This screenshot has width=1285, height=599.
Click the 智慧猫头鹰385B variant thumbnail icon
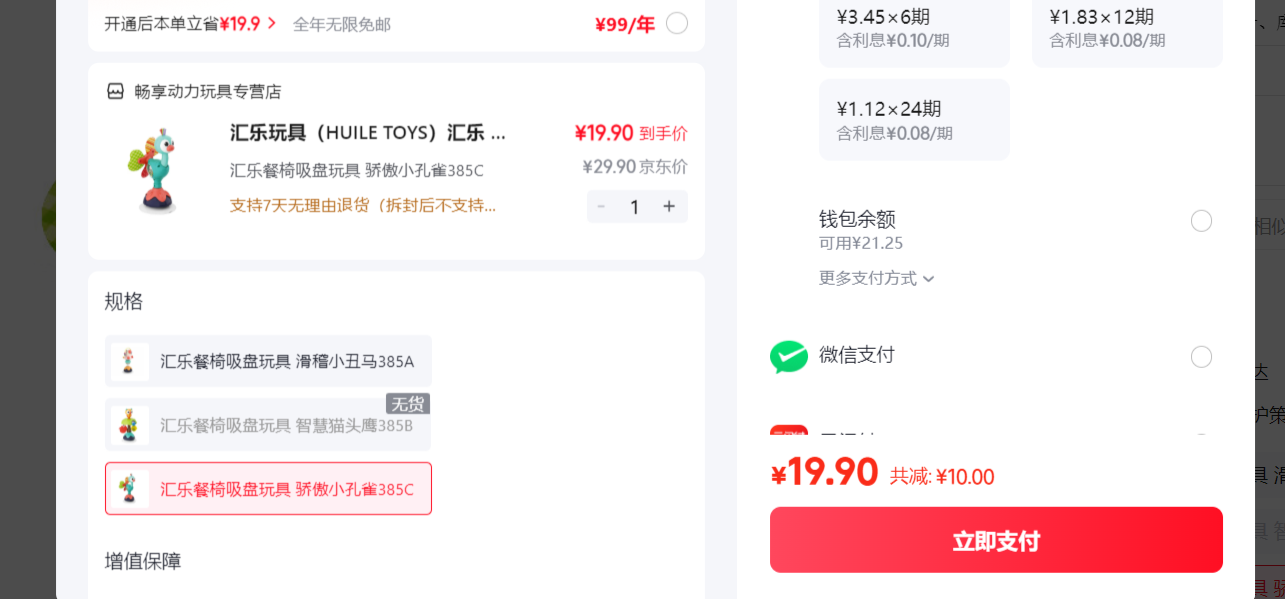130,425
